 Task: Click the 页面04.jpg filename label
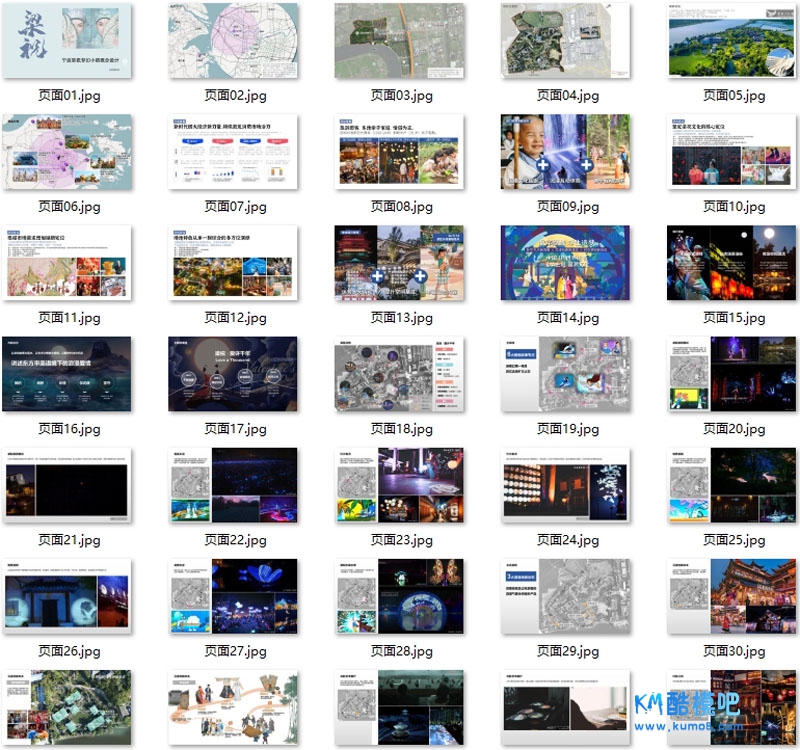click(568, 95)
